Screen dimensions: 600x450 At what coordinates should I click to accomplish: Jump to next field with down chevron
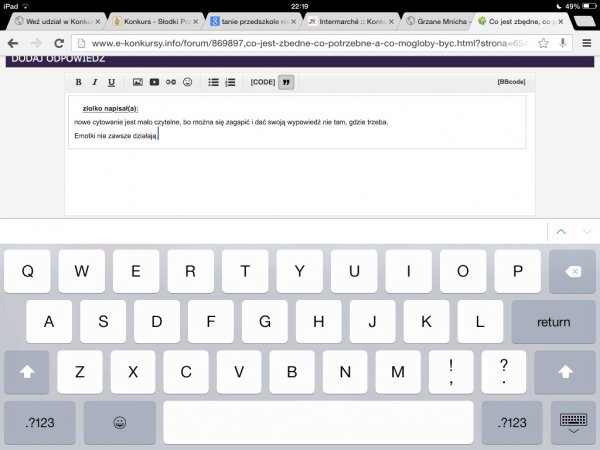tap(586, 231)
